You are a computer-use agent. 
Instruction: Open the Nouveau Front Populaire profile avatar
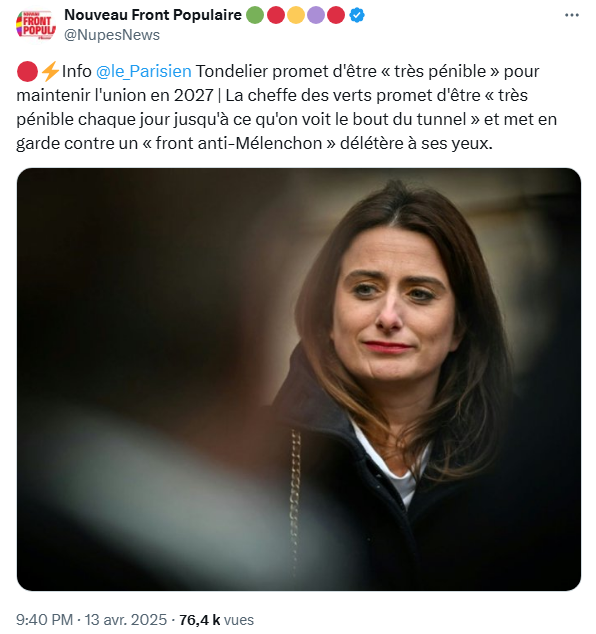(36, 25)
